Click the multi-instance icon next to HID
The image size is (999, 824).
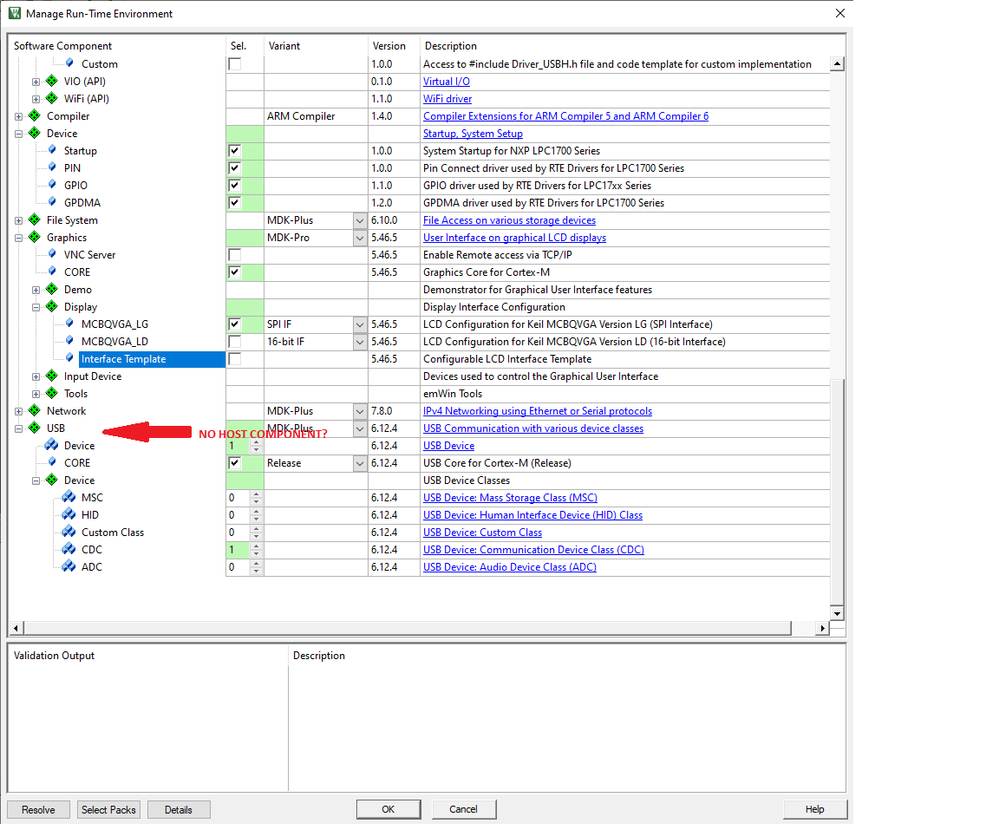pyautogui.click(x=69, y=514)
